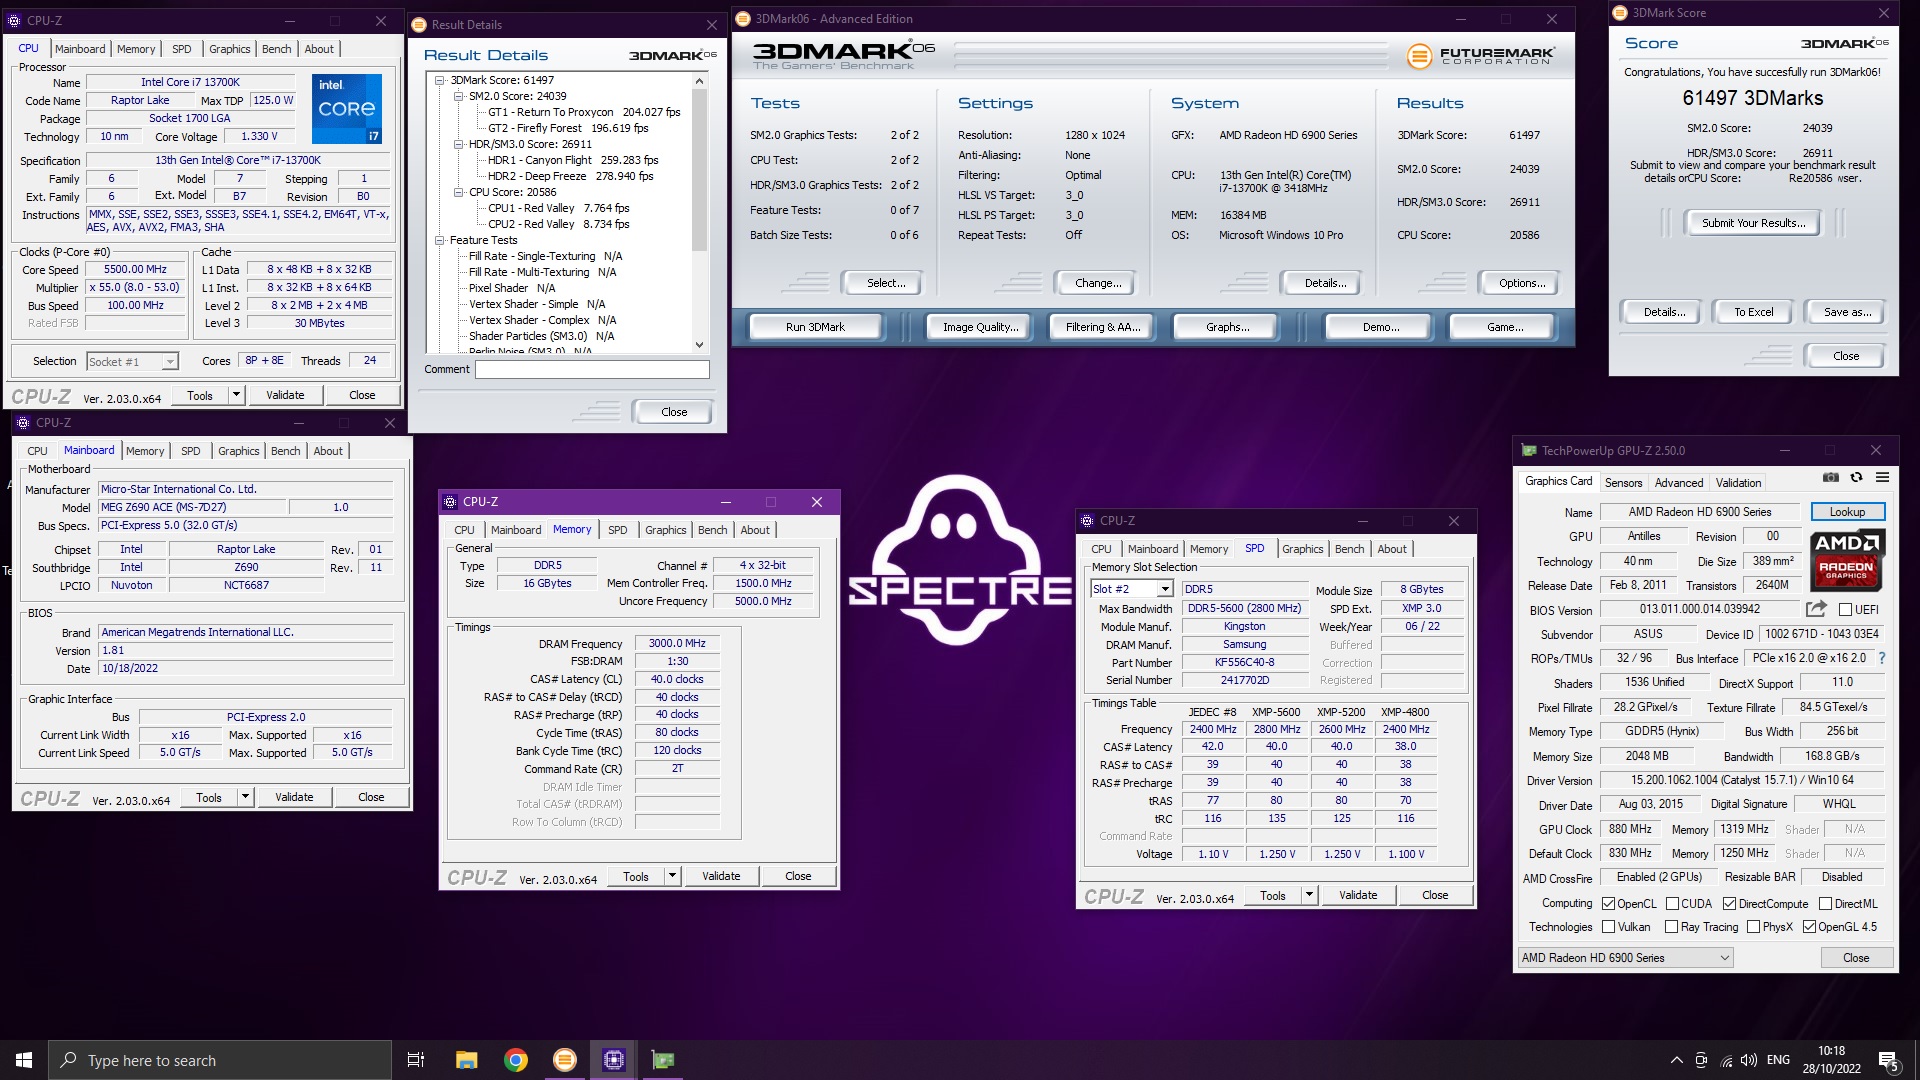Click Submit Your Results button

[x=1753, y=223]
